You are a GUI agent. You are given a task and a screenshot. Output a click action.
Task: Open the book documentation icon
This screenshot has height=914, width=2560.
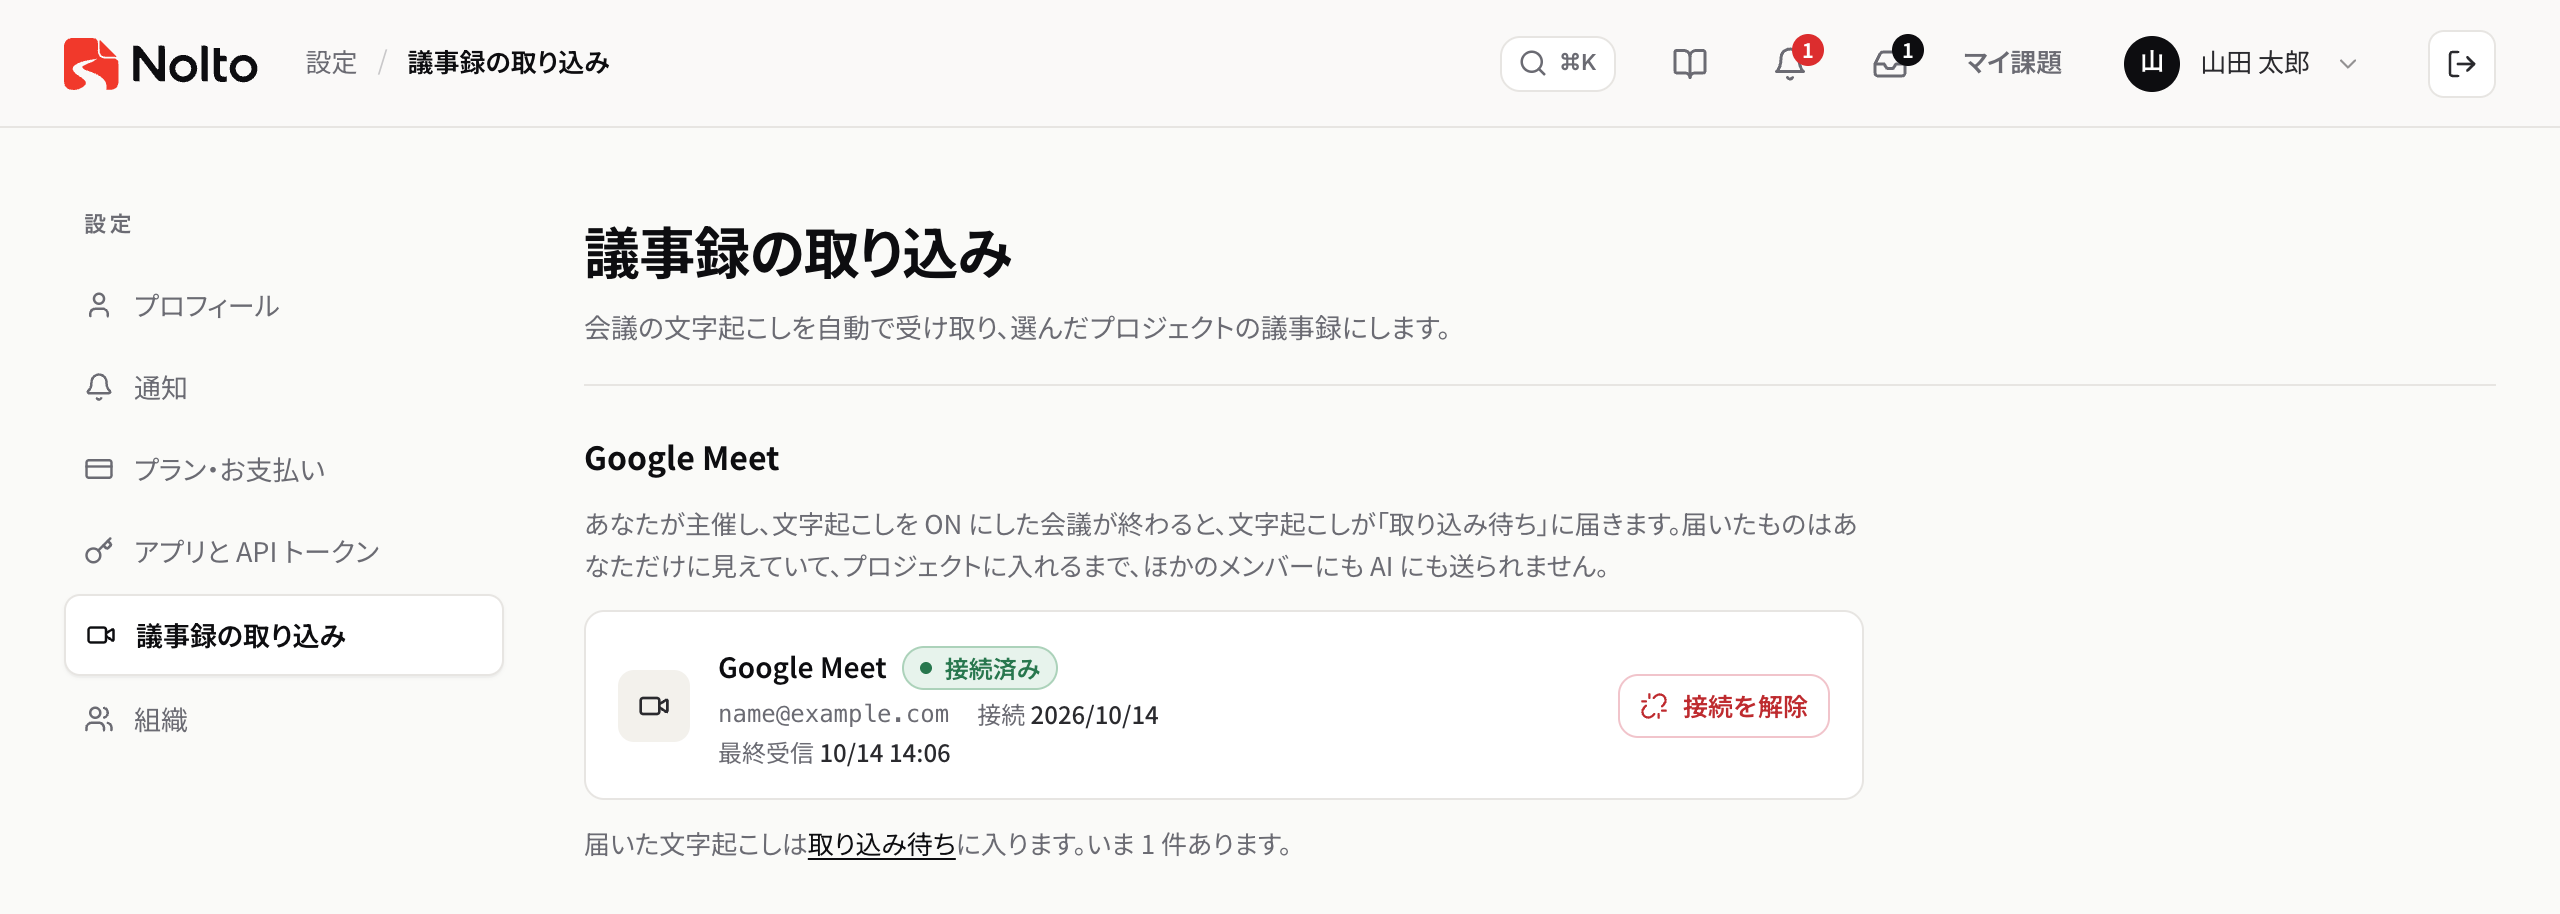tap(1690, 64)
